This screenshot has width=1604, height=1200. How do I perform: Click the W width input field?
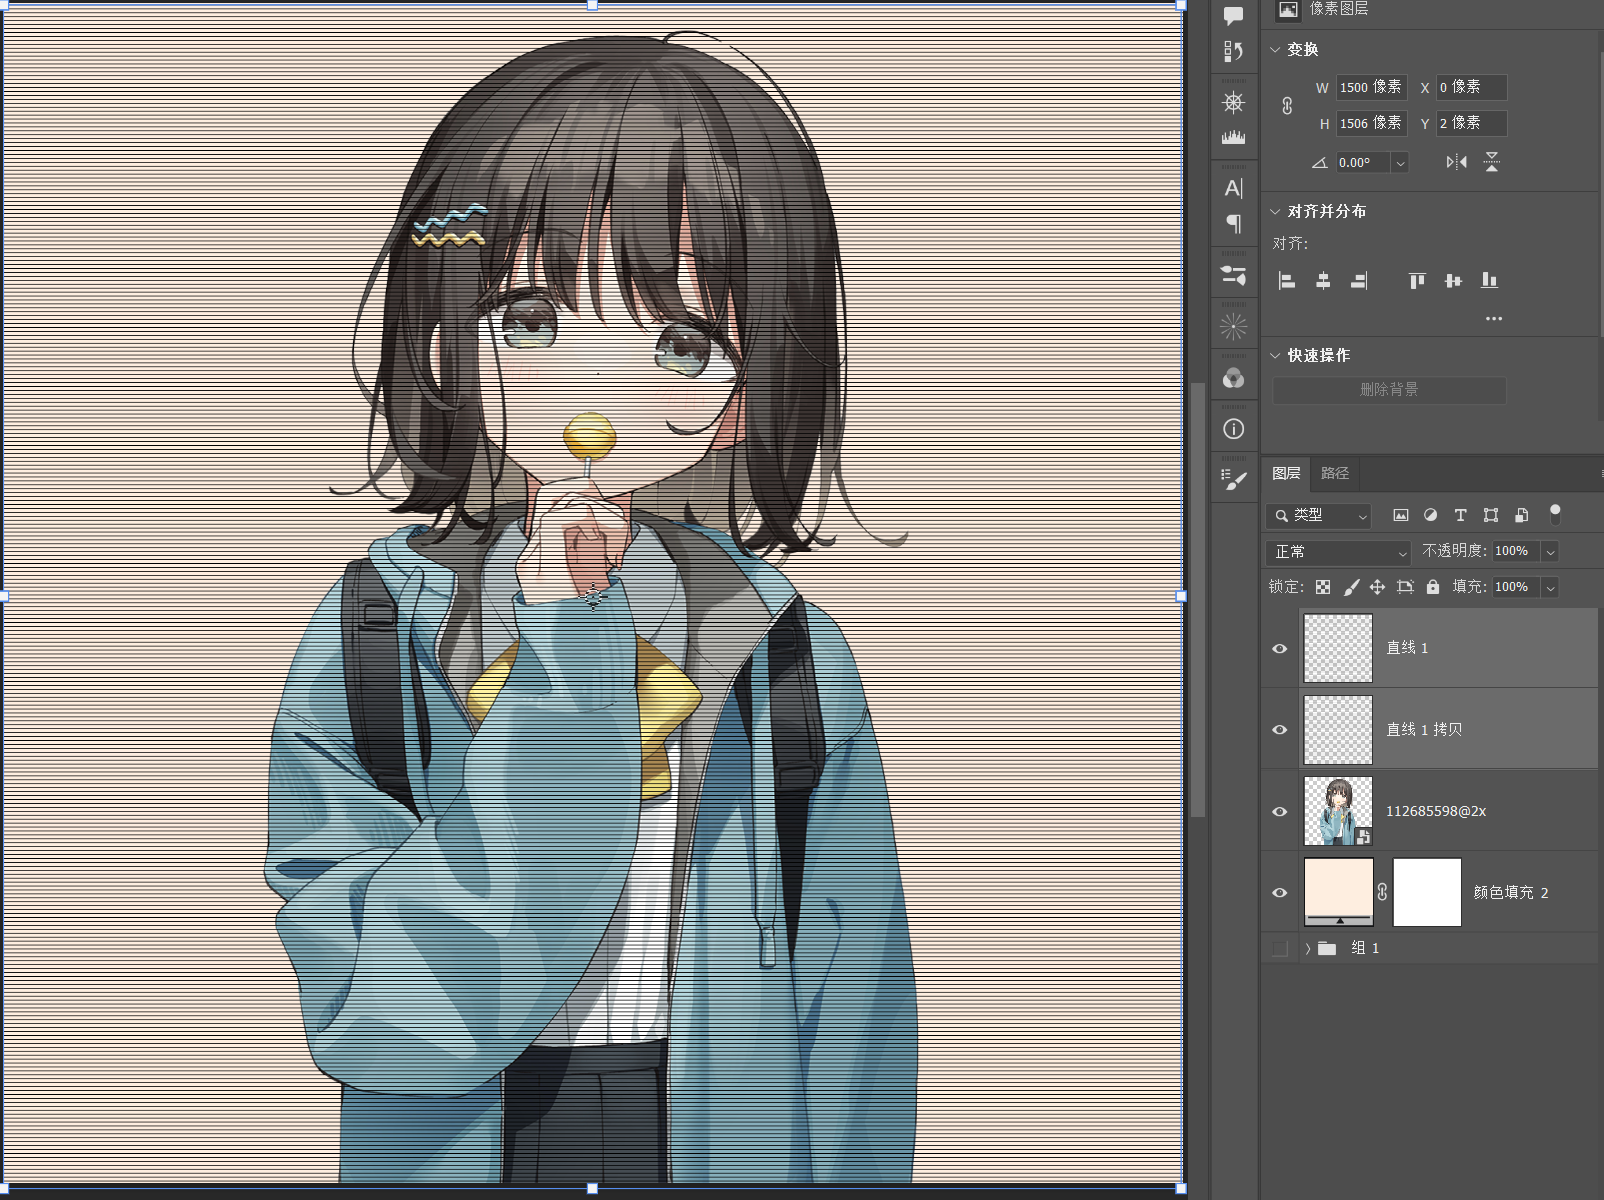(1371, 87)
